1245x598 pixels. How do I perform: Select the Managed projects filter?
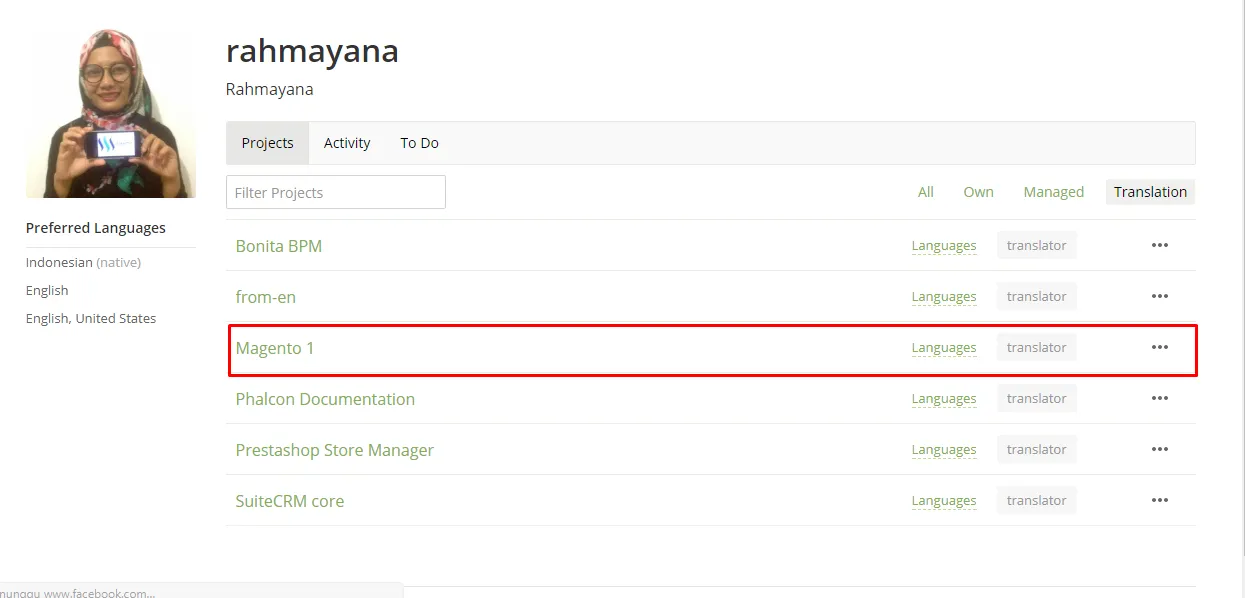coord(1054,192)
